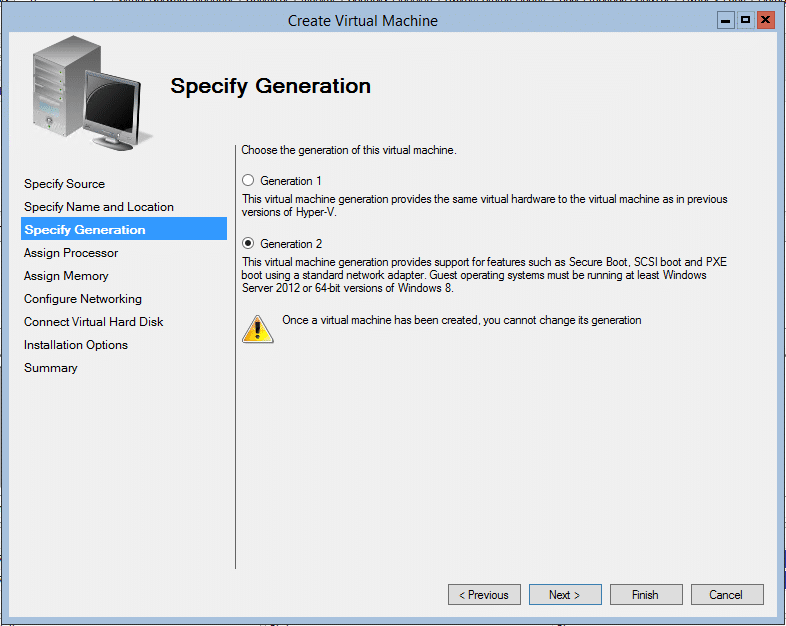Select the Generation 1 radio button

click(248, 181)
